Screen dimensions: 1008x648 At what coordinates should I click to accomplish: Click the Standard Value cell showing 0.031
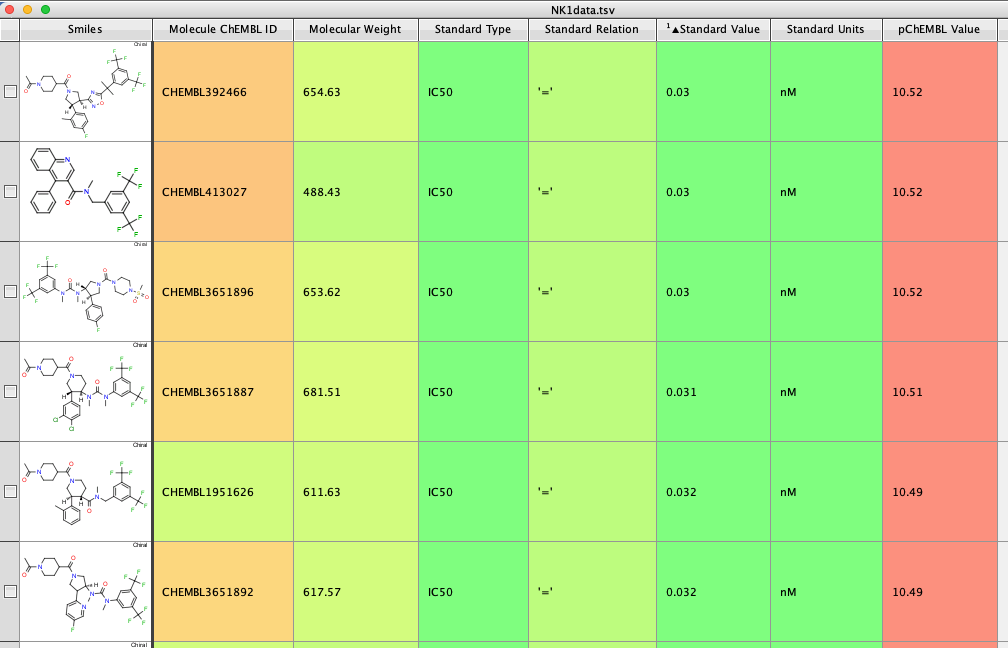pyautogui.click(x=713, y=392)
